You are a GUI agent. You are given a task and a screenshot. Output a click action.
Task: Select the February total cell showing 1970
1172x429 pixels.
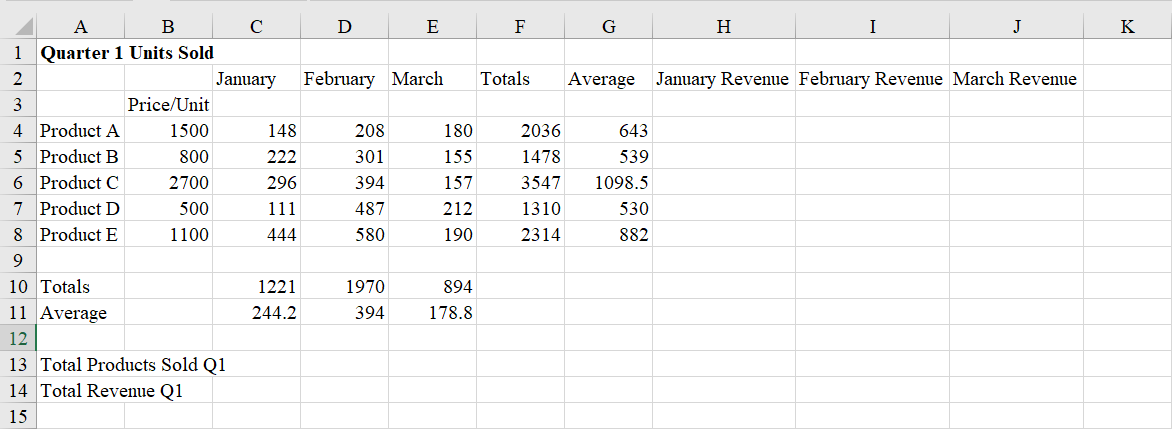(344, 286)
